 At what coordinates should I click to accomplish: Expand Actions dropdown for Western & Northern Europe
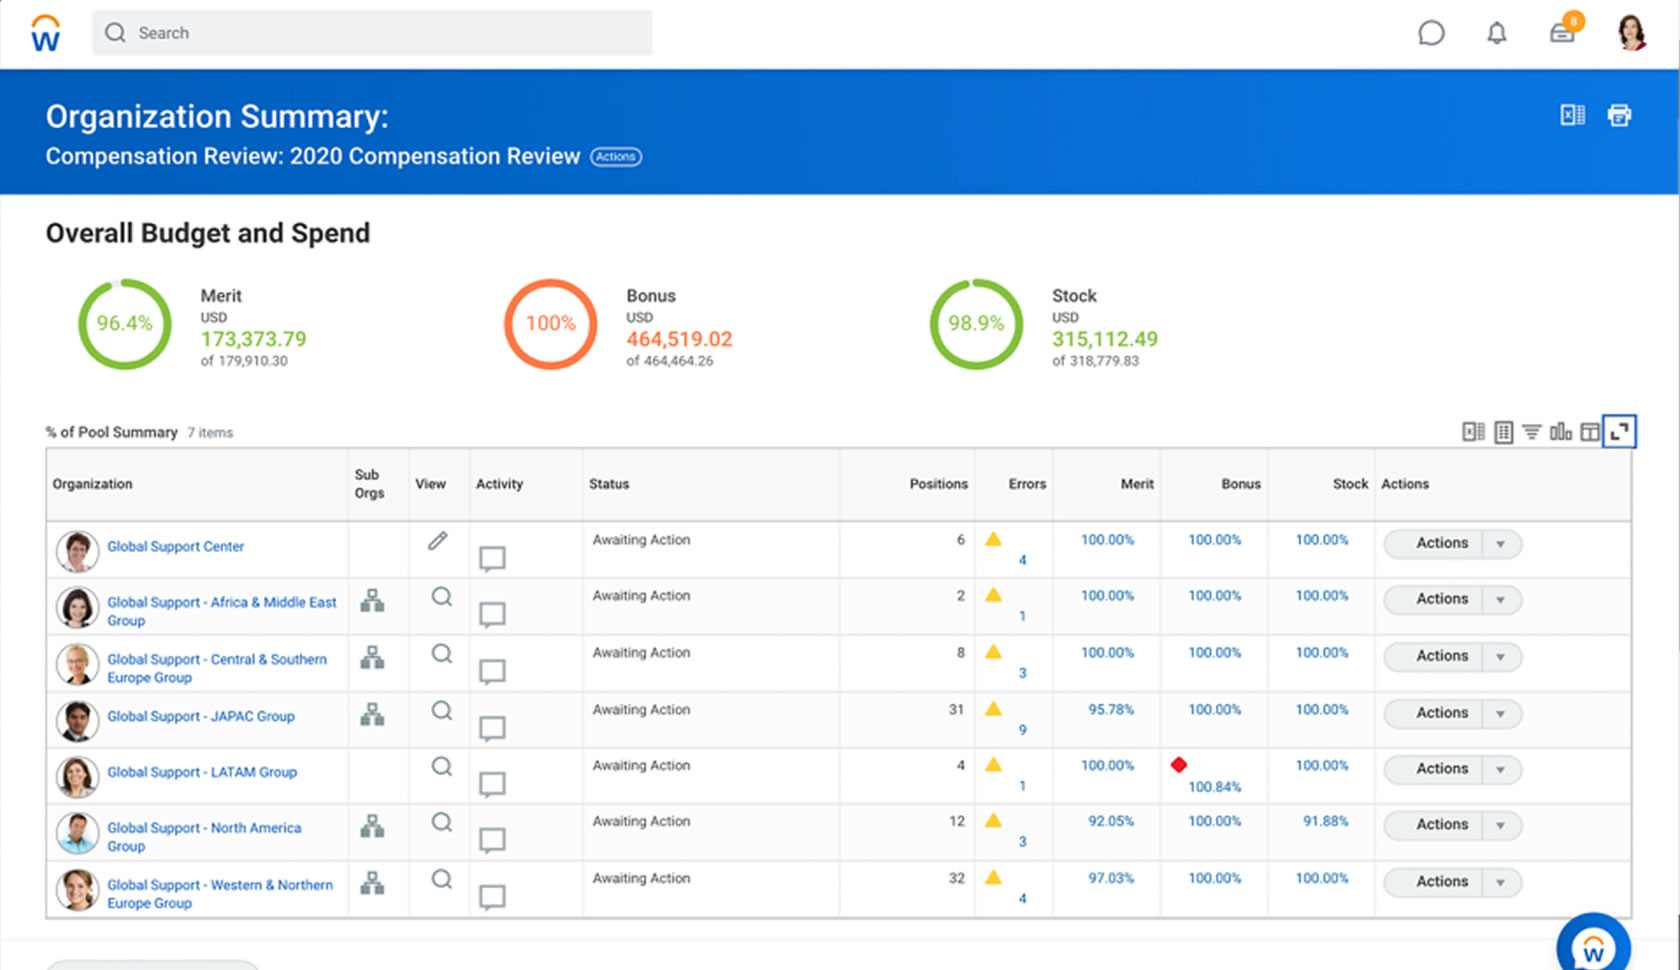click(x=1500, y=883)
